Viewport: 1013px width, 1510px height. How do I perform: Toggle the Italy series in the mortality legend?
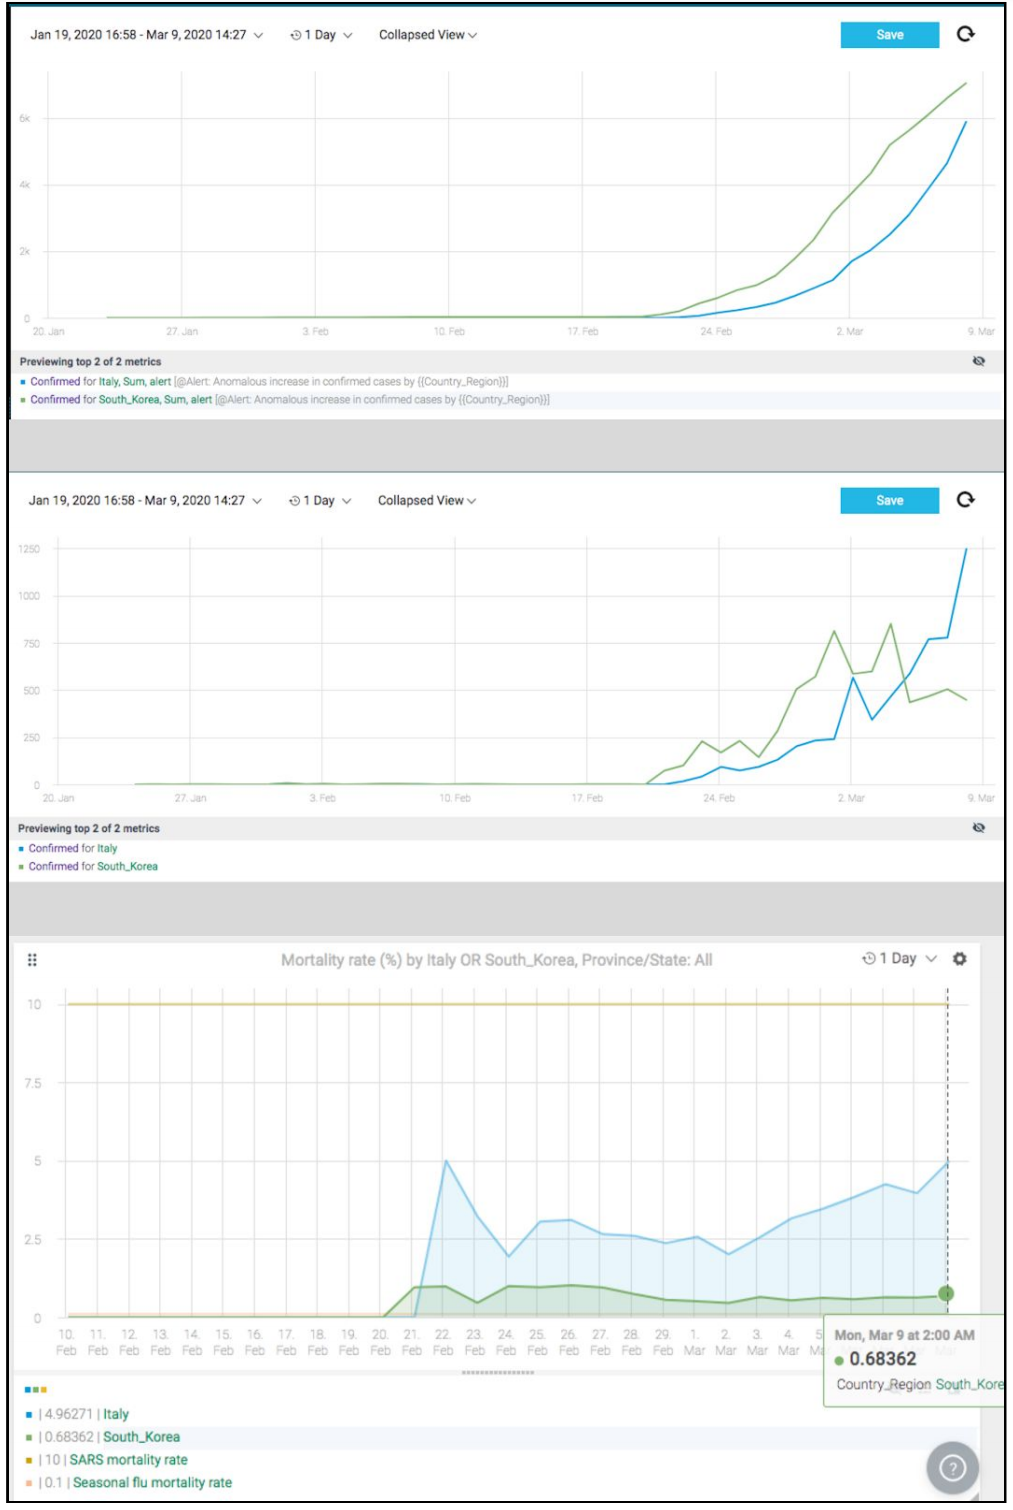(x=115, y=1414)
